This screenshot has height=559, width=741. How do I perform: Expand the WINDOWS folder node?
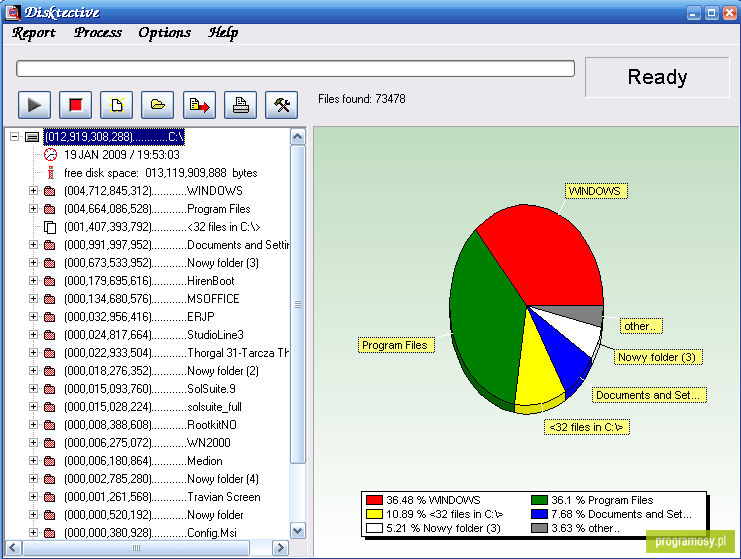[x=33, y=190]
